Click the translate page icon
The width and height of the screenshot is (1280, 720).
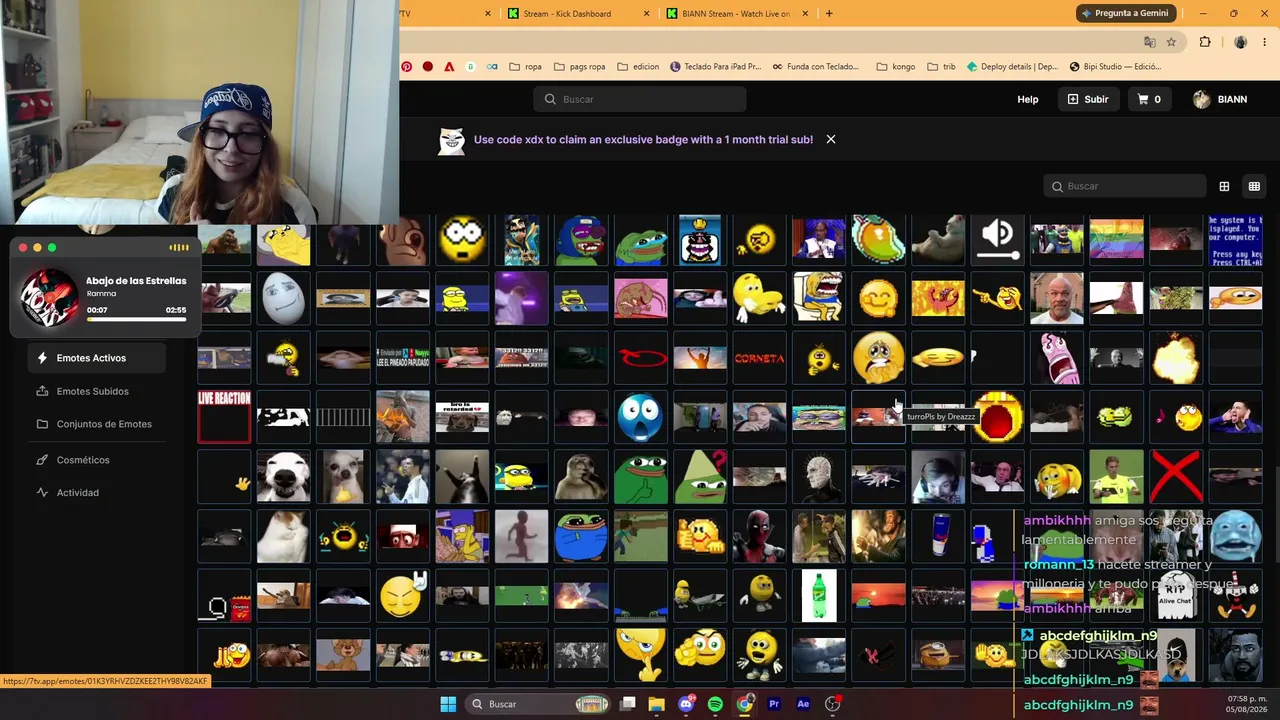[1150, 42]
